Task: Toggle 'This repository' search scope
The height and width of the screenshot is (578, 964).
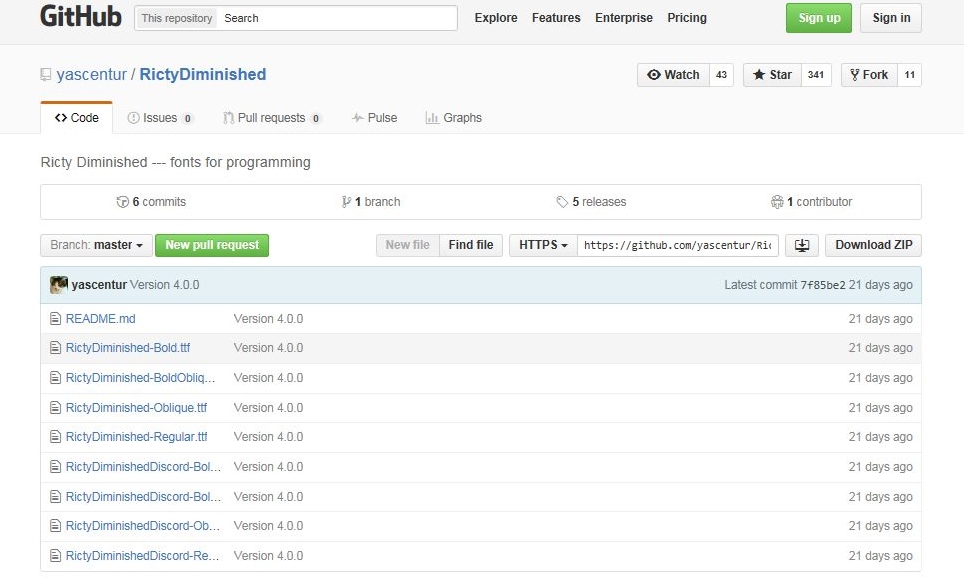Action: click(177, 18)
